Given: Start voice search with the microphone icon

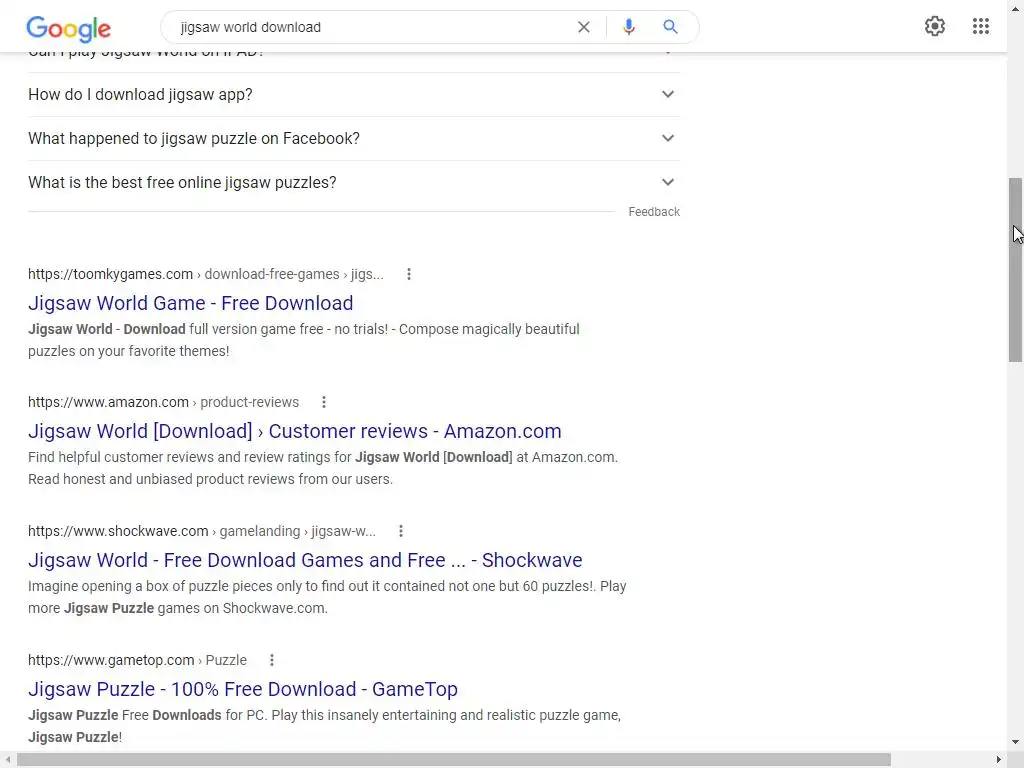Looking at the screenshot, I should 628,27.
